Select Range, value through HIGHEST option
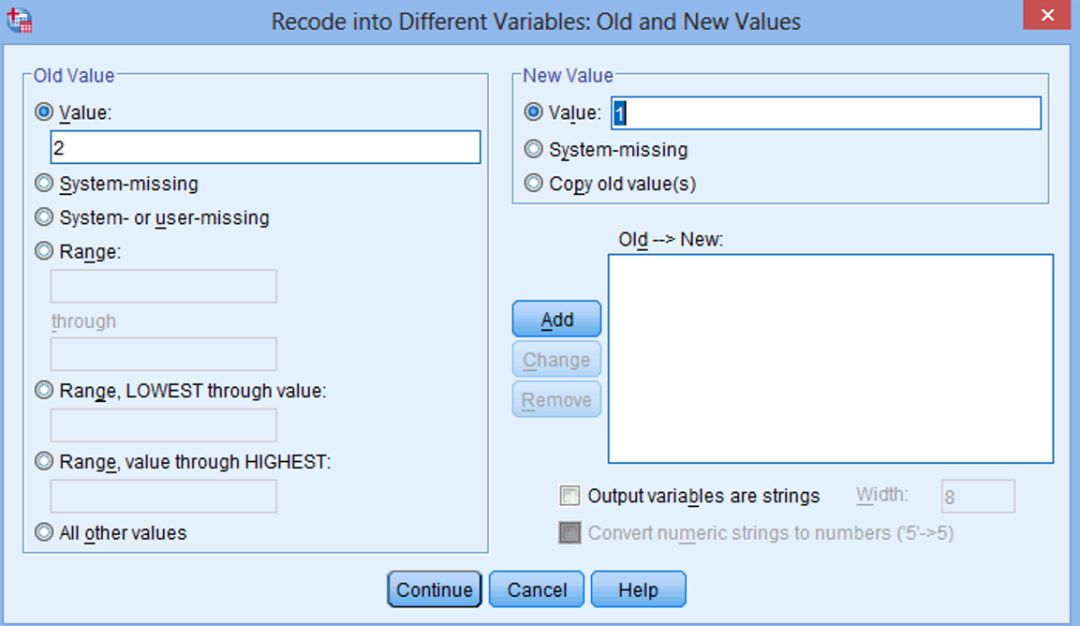 point(44,461)
